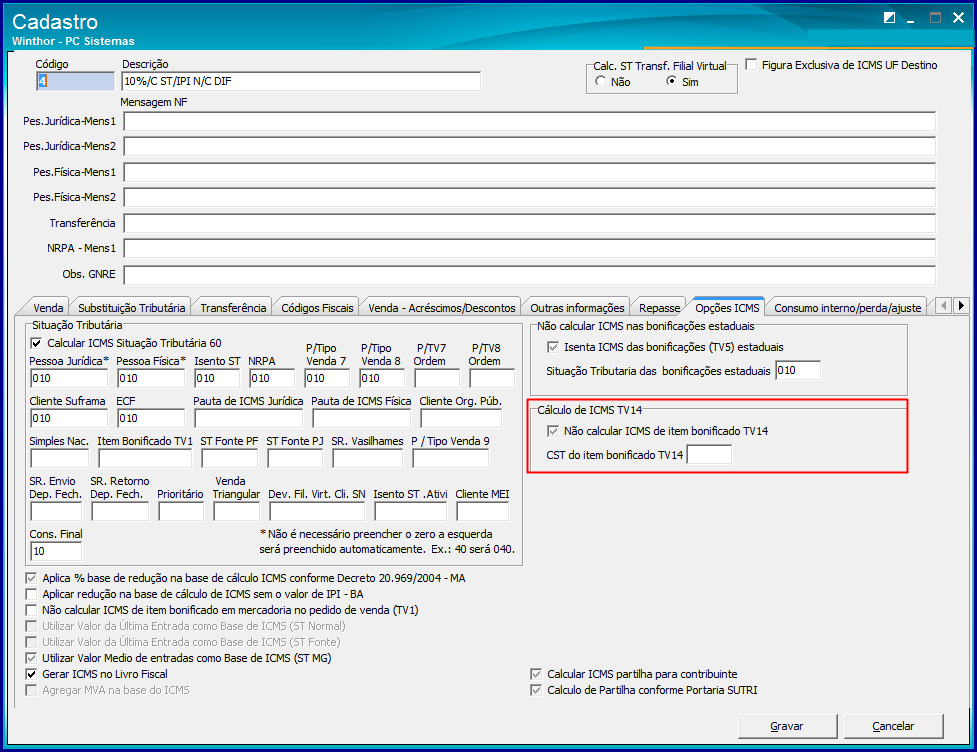This screenshot has width=977, height=752.
Task: Click Pes.Jurídica-Mens2 message field
Action: coord(530,146)
